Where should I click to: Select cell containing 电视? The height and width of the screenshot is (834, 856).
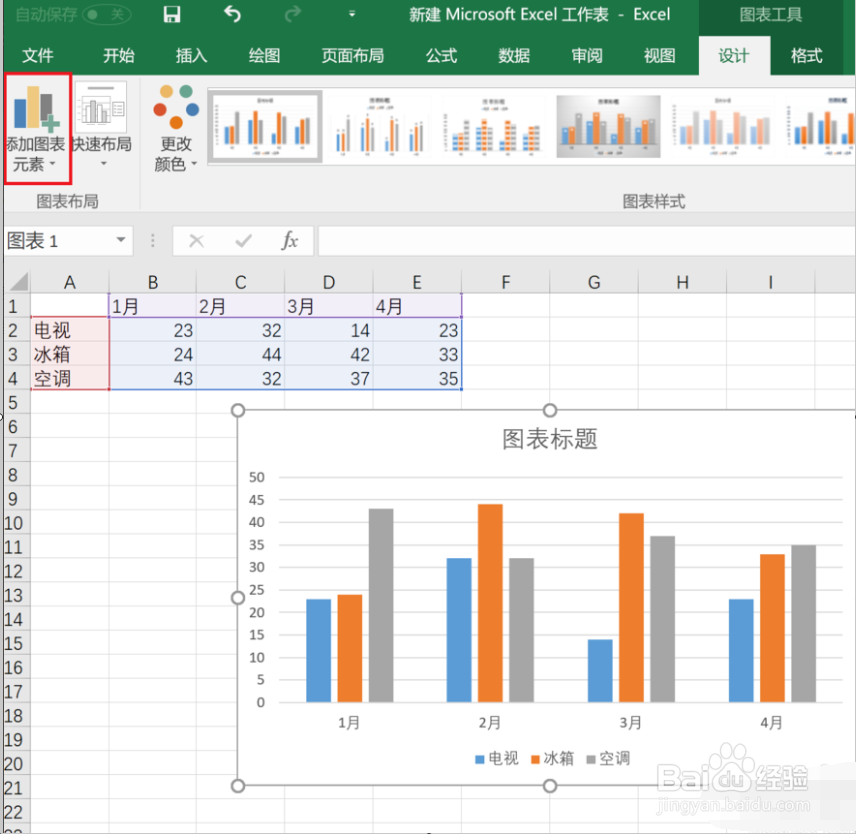[x=69, y=330]
